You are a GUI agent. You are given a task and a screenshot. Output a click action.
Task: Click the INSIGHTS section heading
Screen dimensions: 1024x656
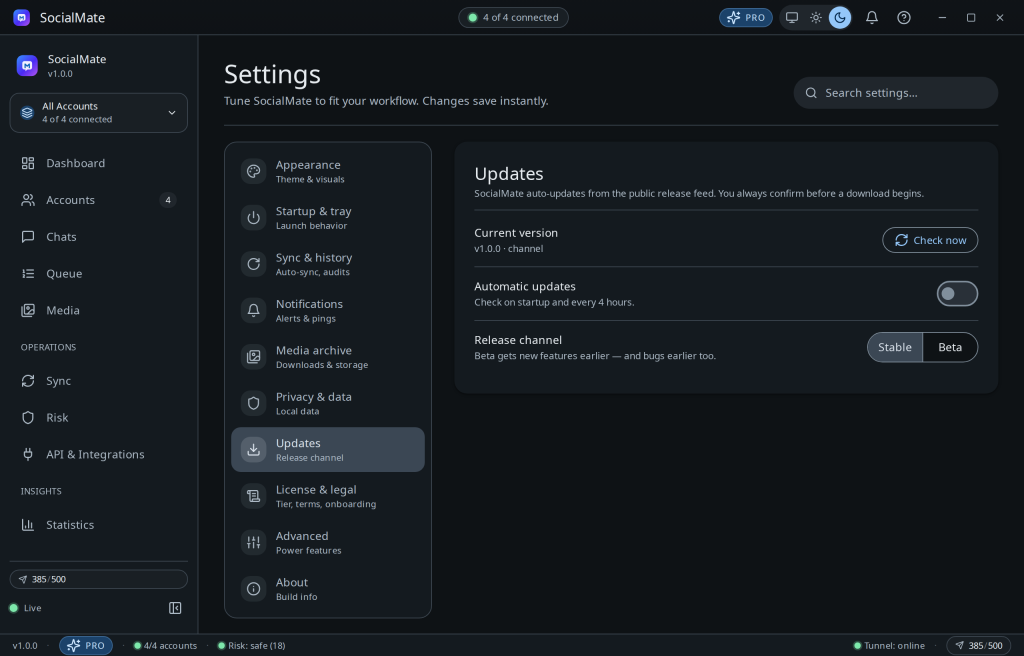click(x=40, y=491)
